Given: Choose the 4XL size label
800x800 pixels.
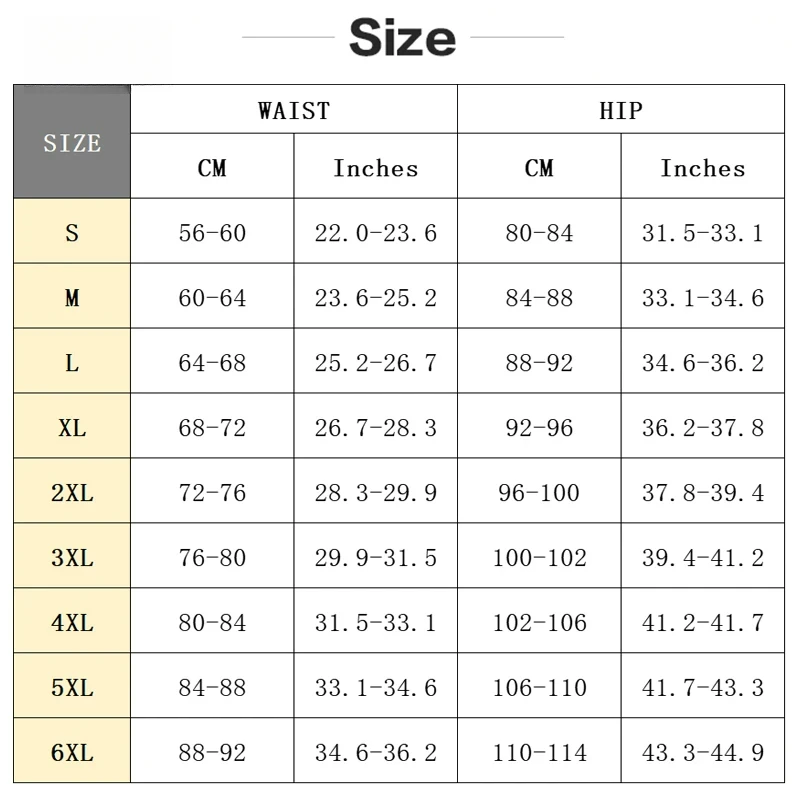Looking at the screenshot, I should (x=72, y=620).
